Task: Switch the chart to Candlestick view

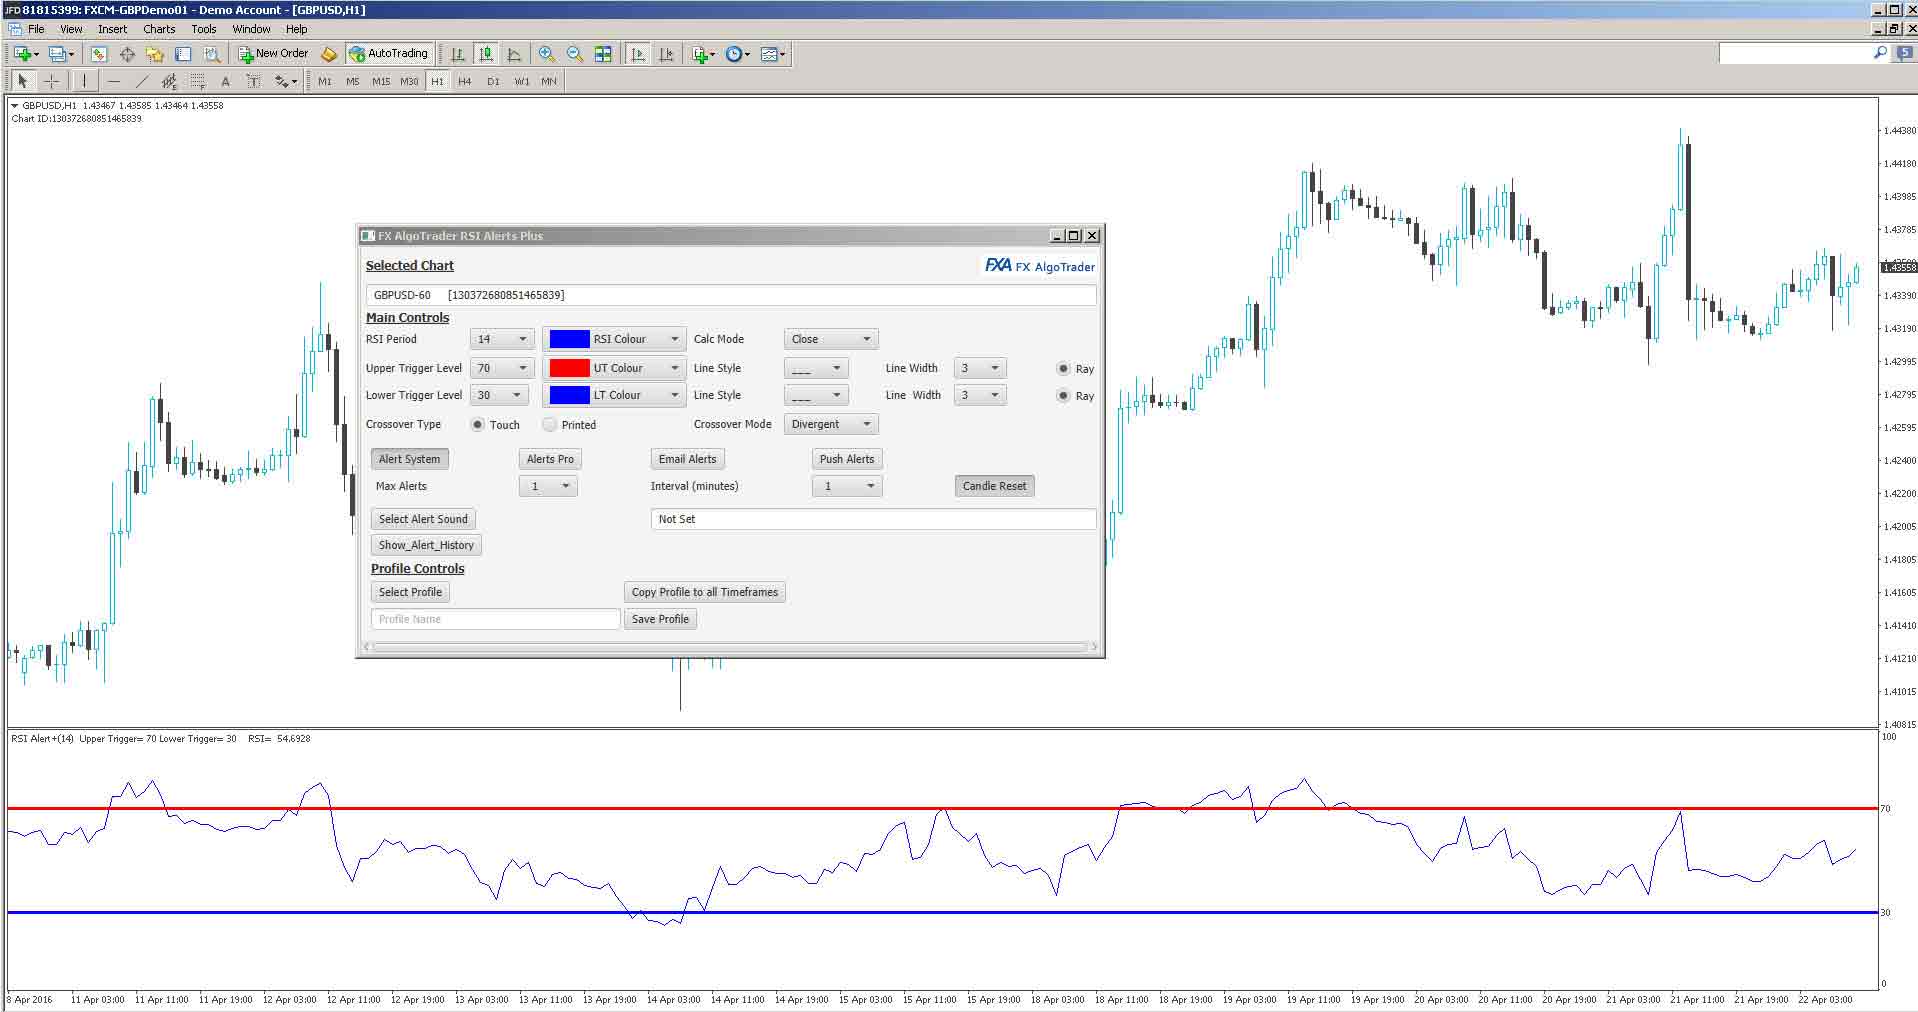Action: tap(485, 54)
